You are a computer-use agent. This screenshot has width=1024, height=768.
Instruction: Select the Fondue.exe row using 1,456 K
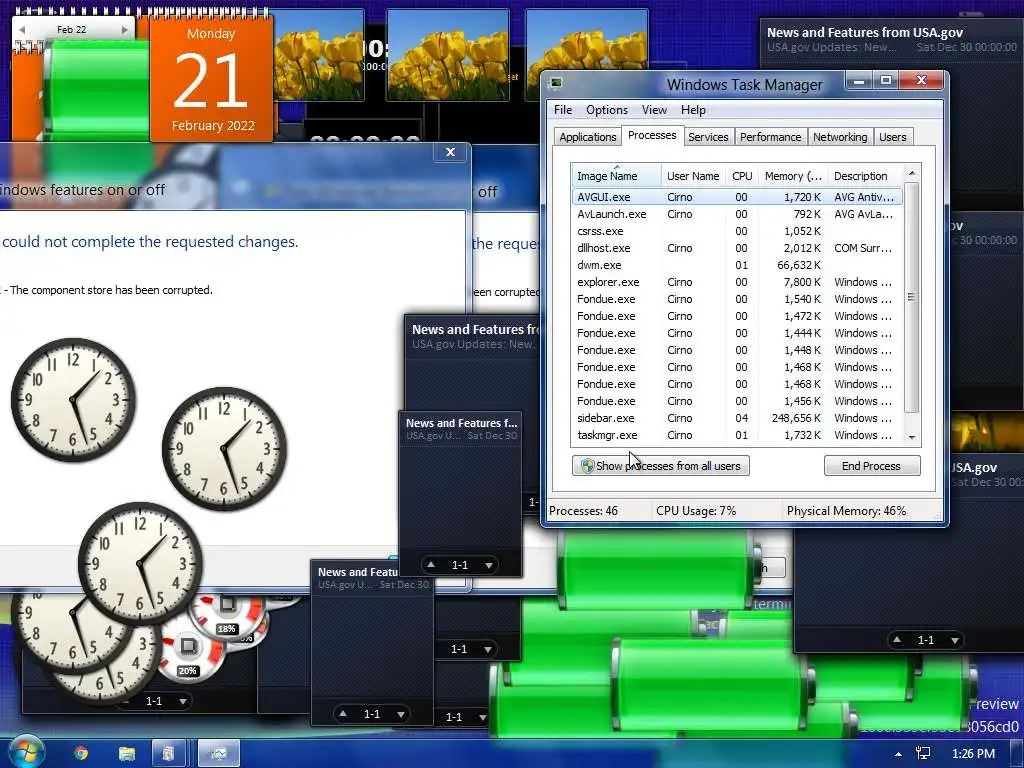[737, 400]
